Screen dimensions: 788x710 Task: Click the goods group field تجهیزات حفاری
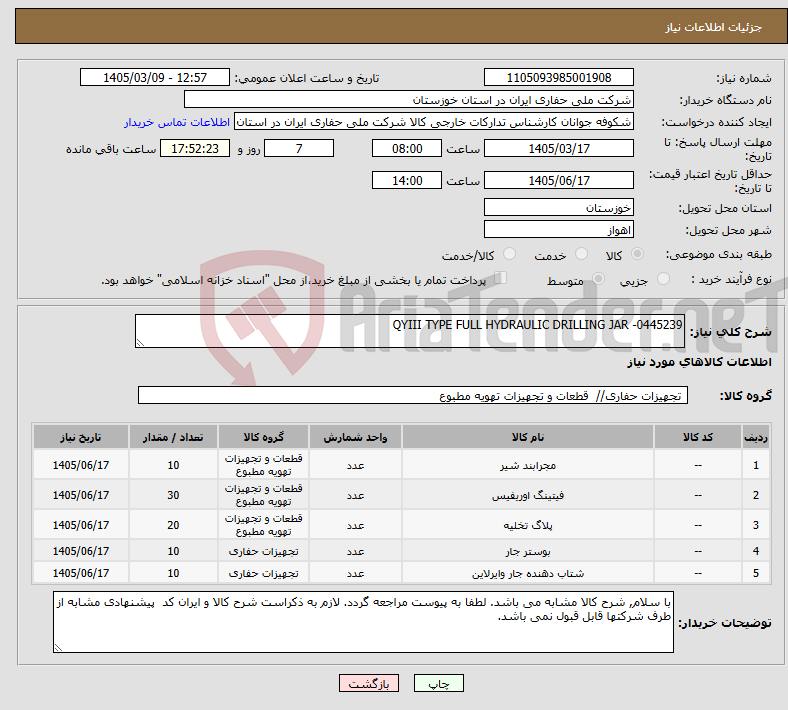click(x=413, y=395)
